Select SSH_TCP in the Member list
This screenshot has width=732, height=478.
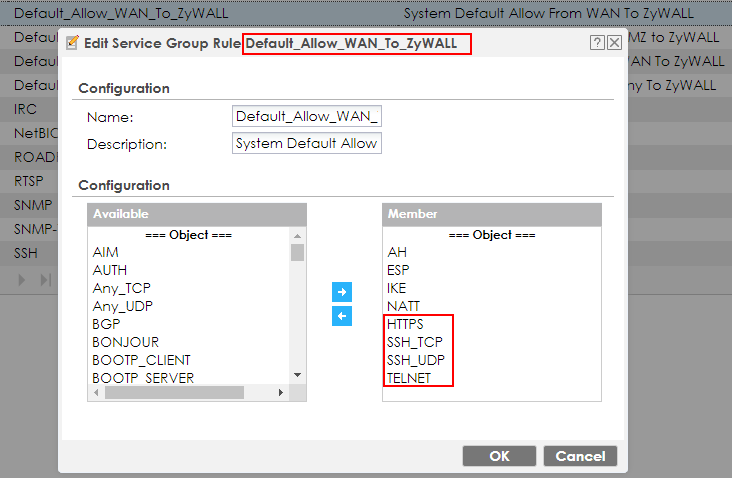[414, 342]
